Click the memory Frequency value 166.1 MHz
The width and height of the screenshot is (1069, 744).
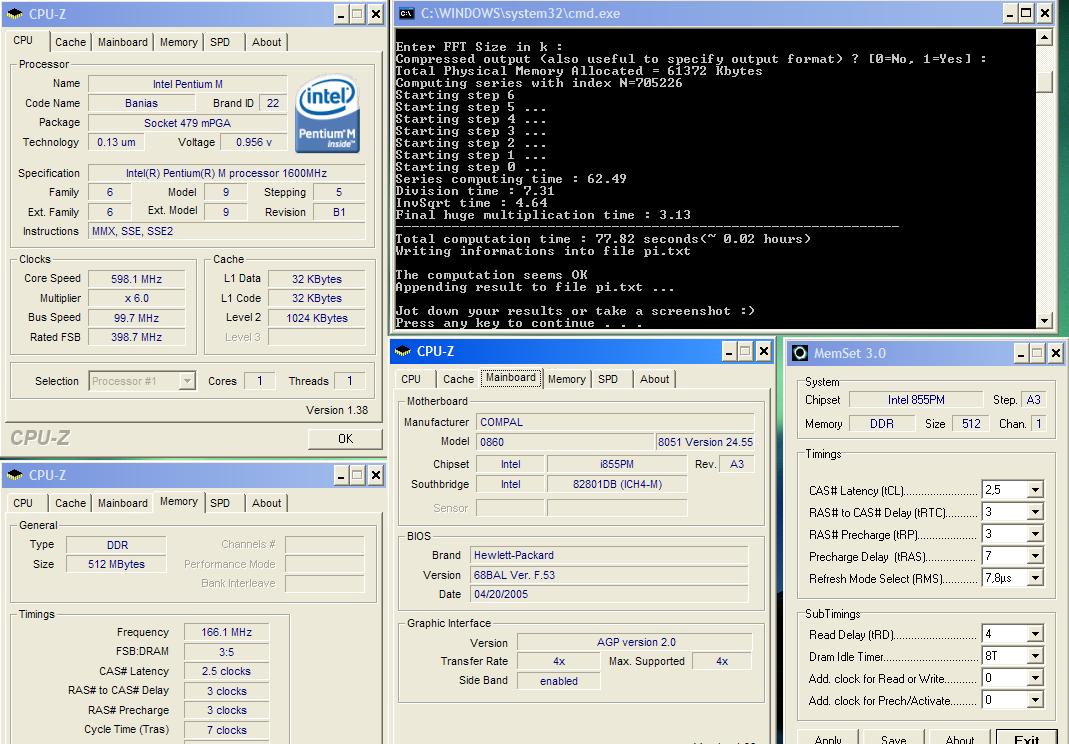click(226, 632)
